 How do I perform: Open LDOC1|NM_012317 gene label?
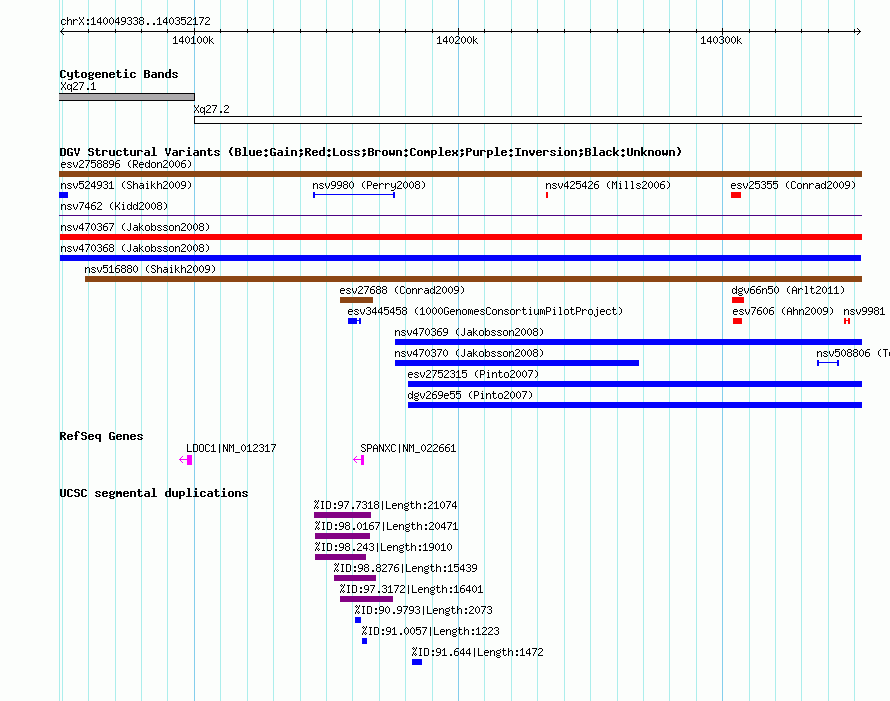[x=231, y=448]
